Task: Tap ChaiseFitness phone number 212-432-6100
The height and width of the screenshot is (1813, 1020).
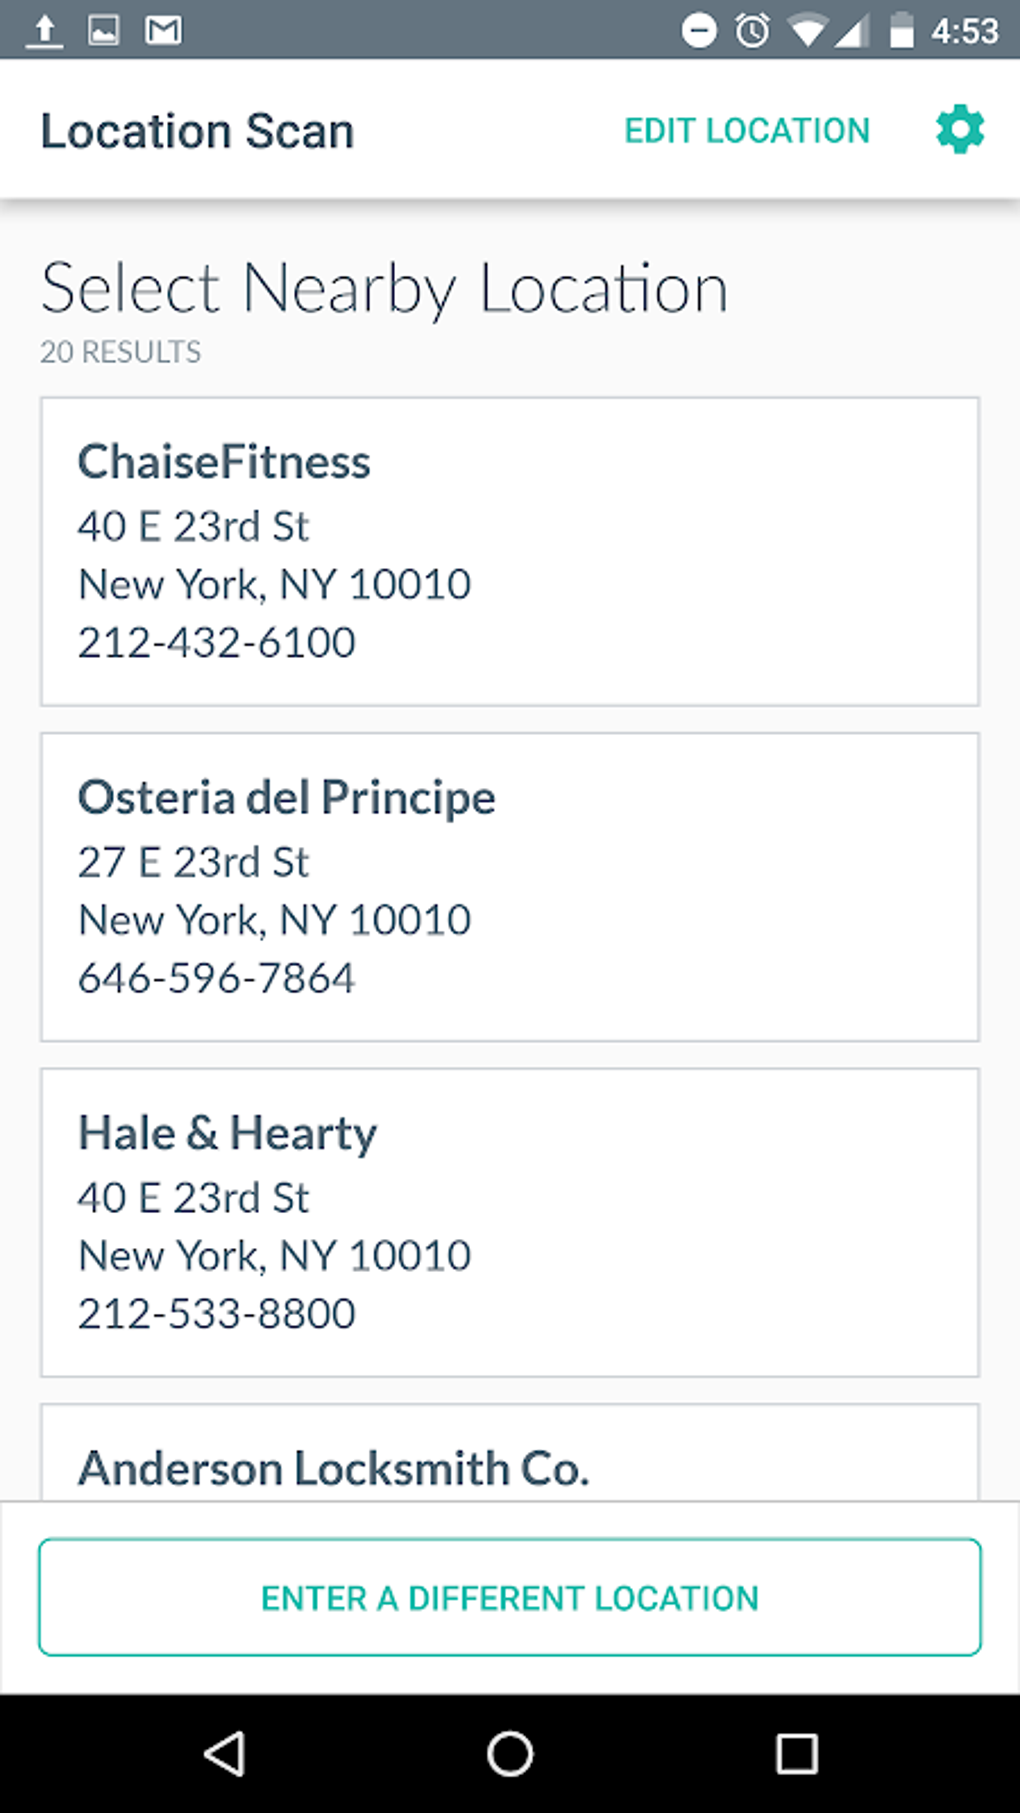Action: tap(217, 642)
